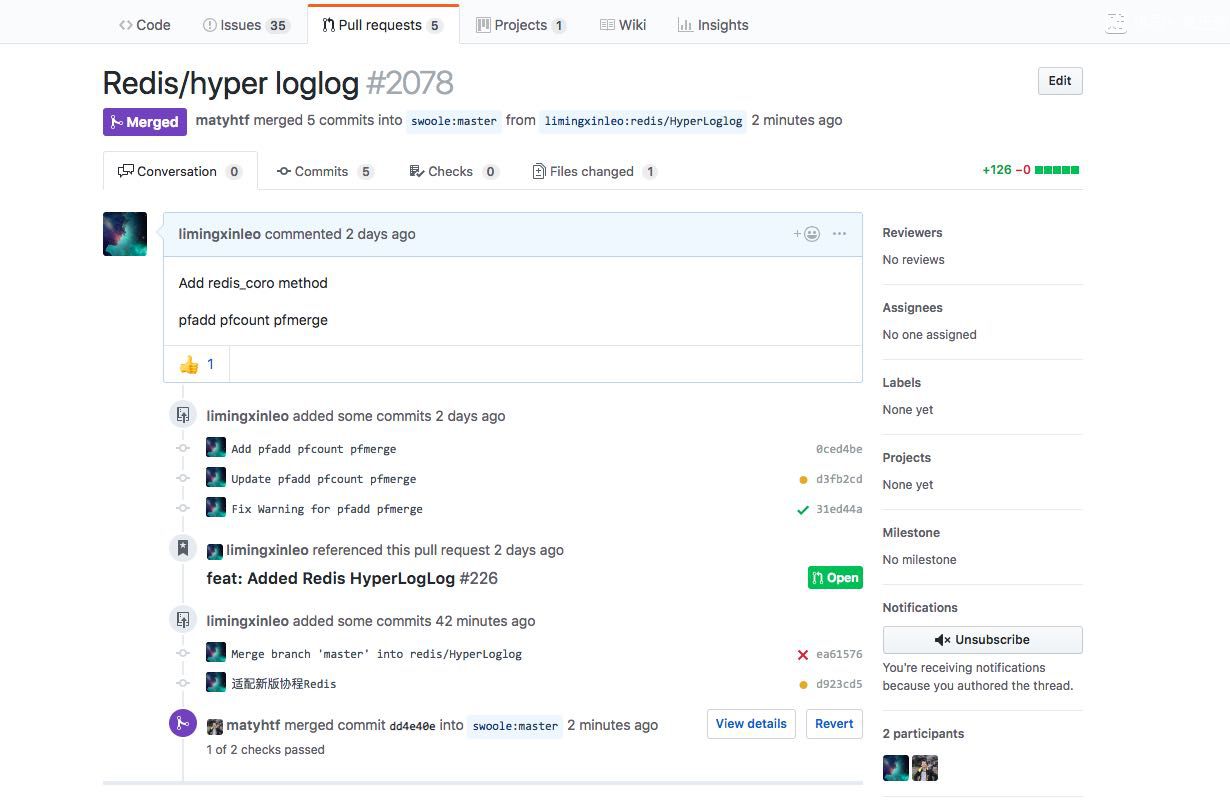
Task: Open comment options ellipsis menu
Action: point(839,234)
